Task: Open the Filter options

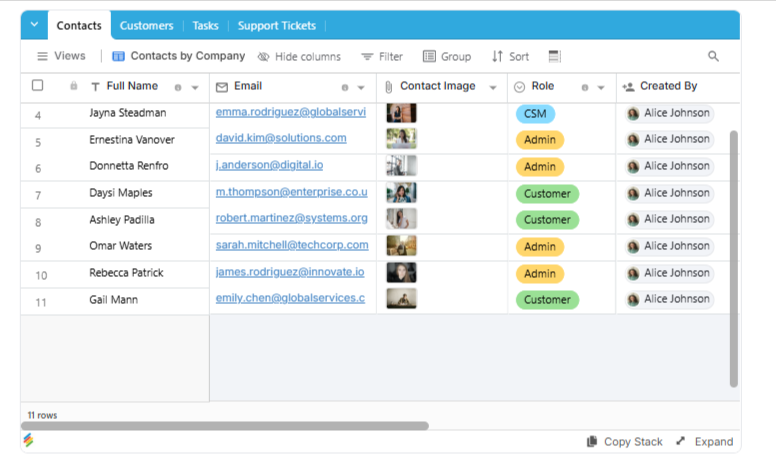Action: tap(382, 56)
